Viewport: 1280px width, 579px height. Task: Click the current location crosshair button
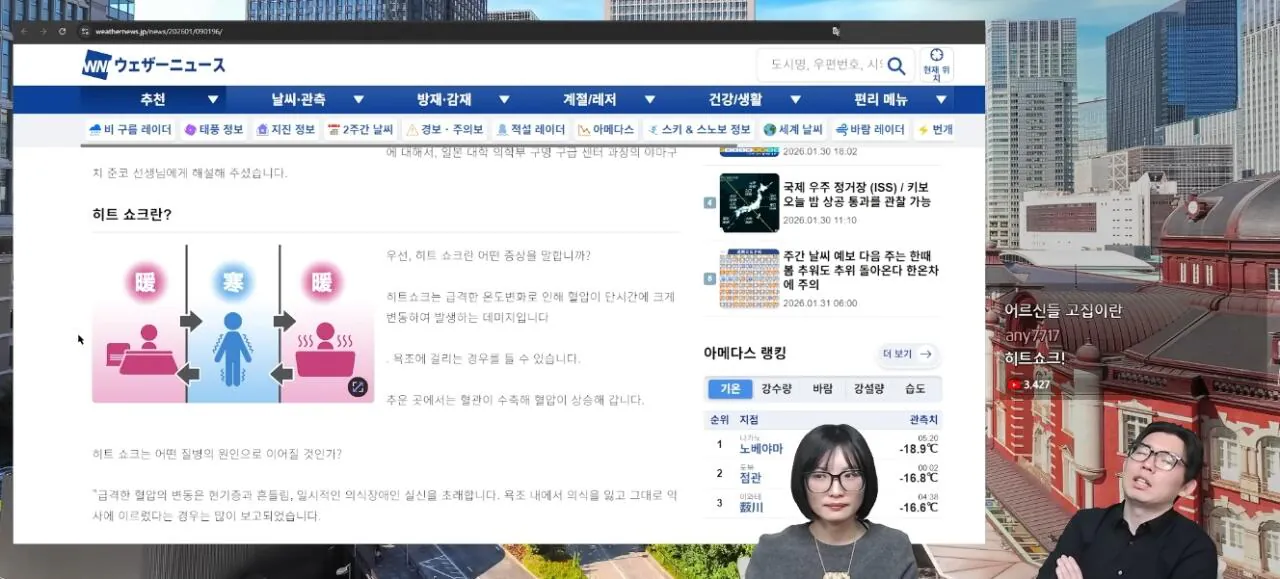coord(936,64)
